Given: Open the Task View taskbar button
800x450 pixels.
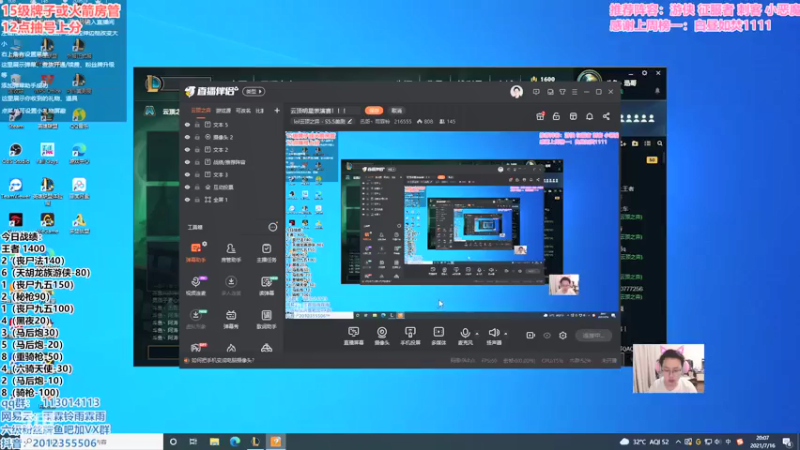Looking at the screenshot, I should 193,441.
